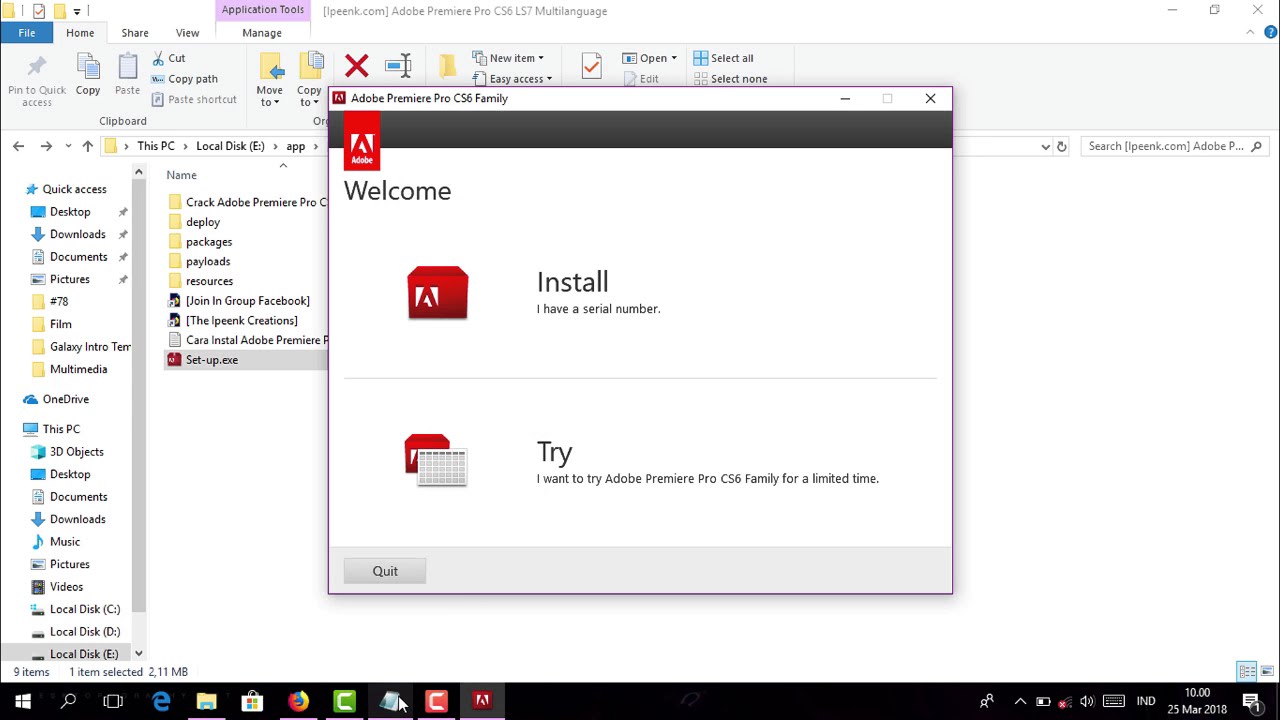1280x720 pixels.
Task: Switch to the Share ribbon tab
Action: (x=135, y=33)
